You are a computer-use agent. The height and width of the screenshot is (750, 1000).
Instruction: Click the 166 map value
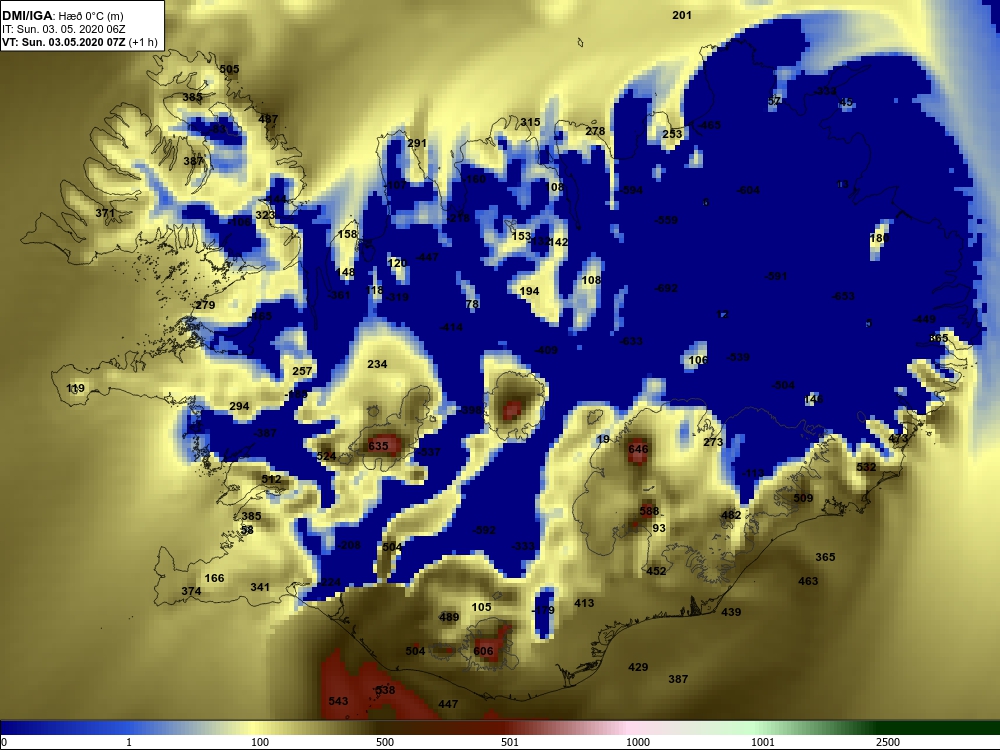(x=214, y=578)
